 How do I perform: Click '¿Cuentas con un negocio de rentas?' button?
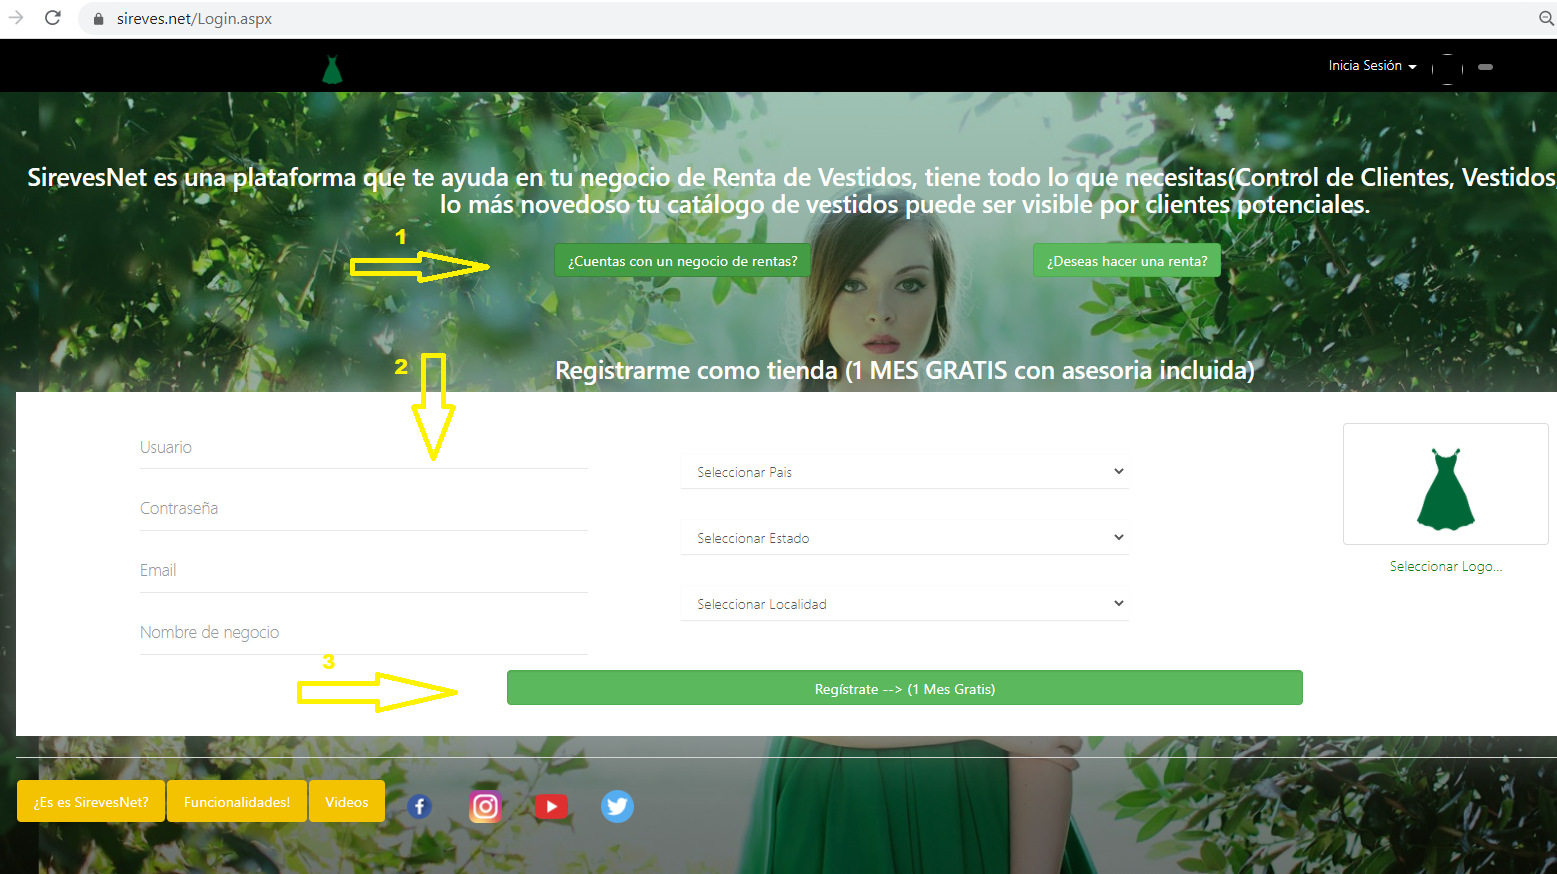point(682,261)
